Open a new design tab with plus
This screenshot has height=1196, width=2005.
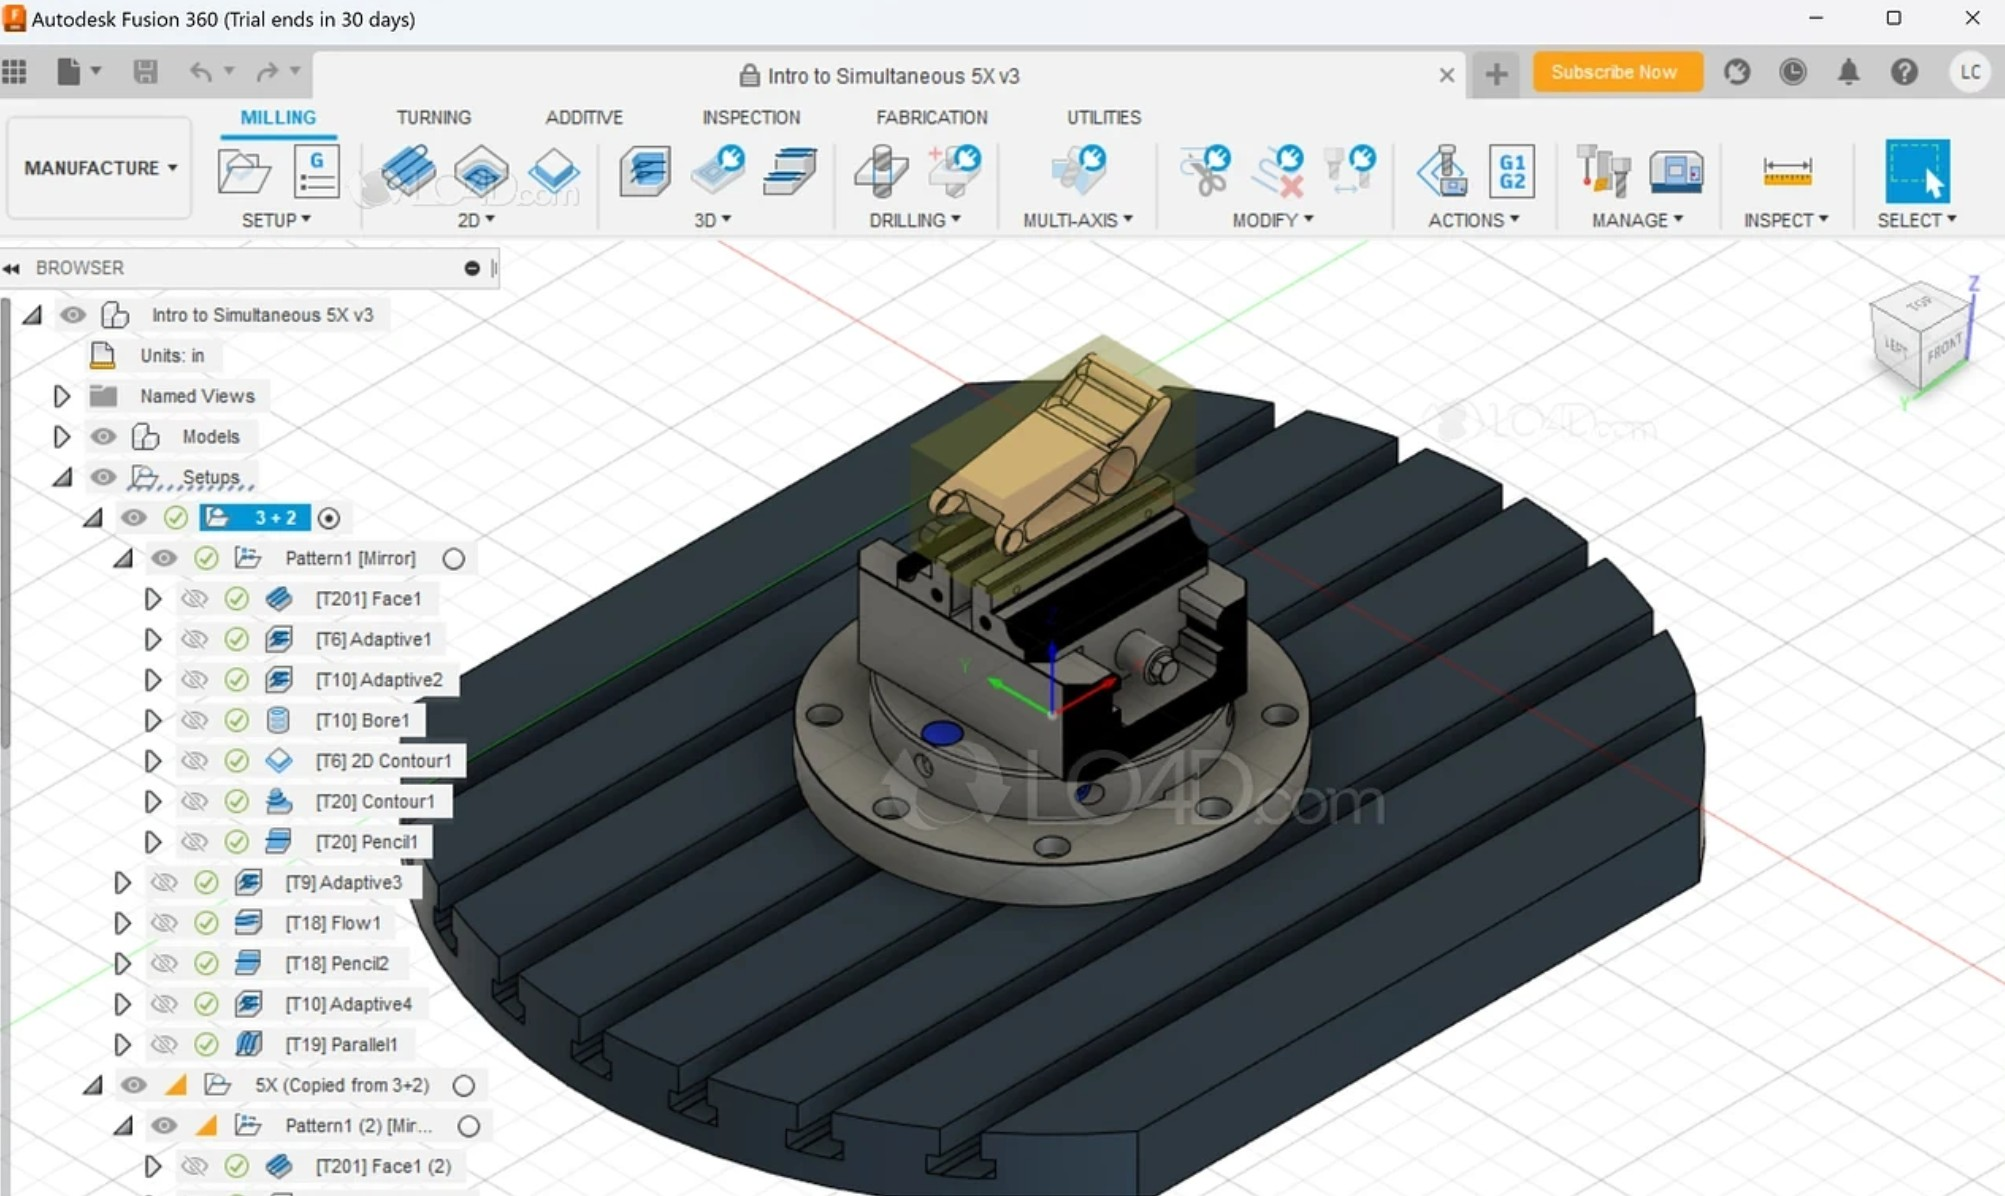coord(1496,74)
